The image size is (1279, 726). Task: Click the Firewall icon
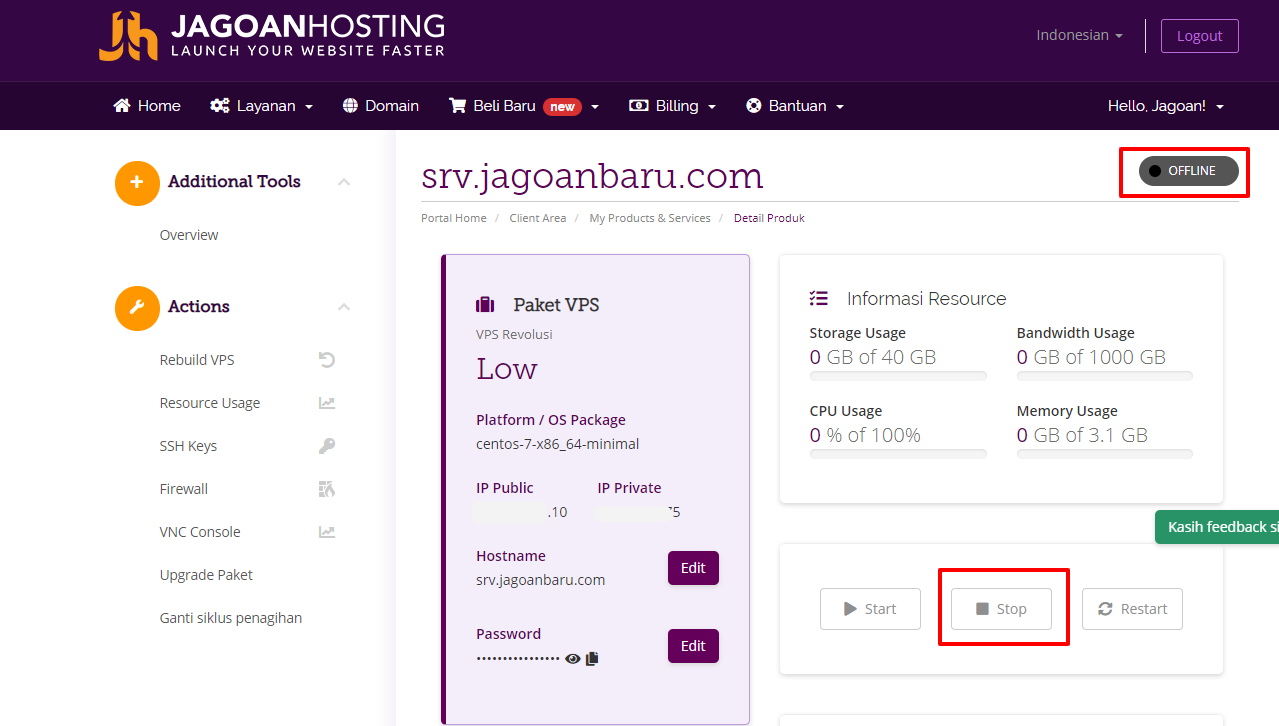click(327, 489)
